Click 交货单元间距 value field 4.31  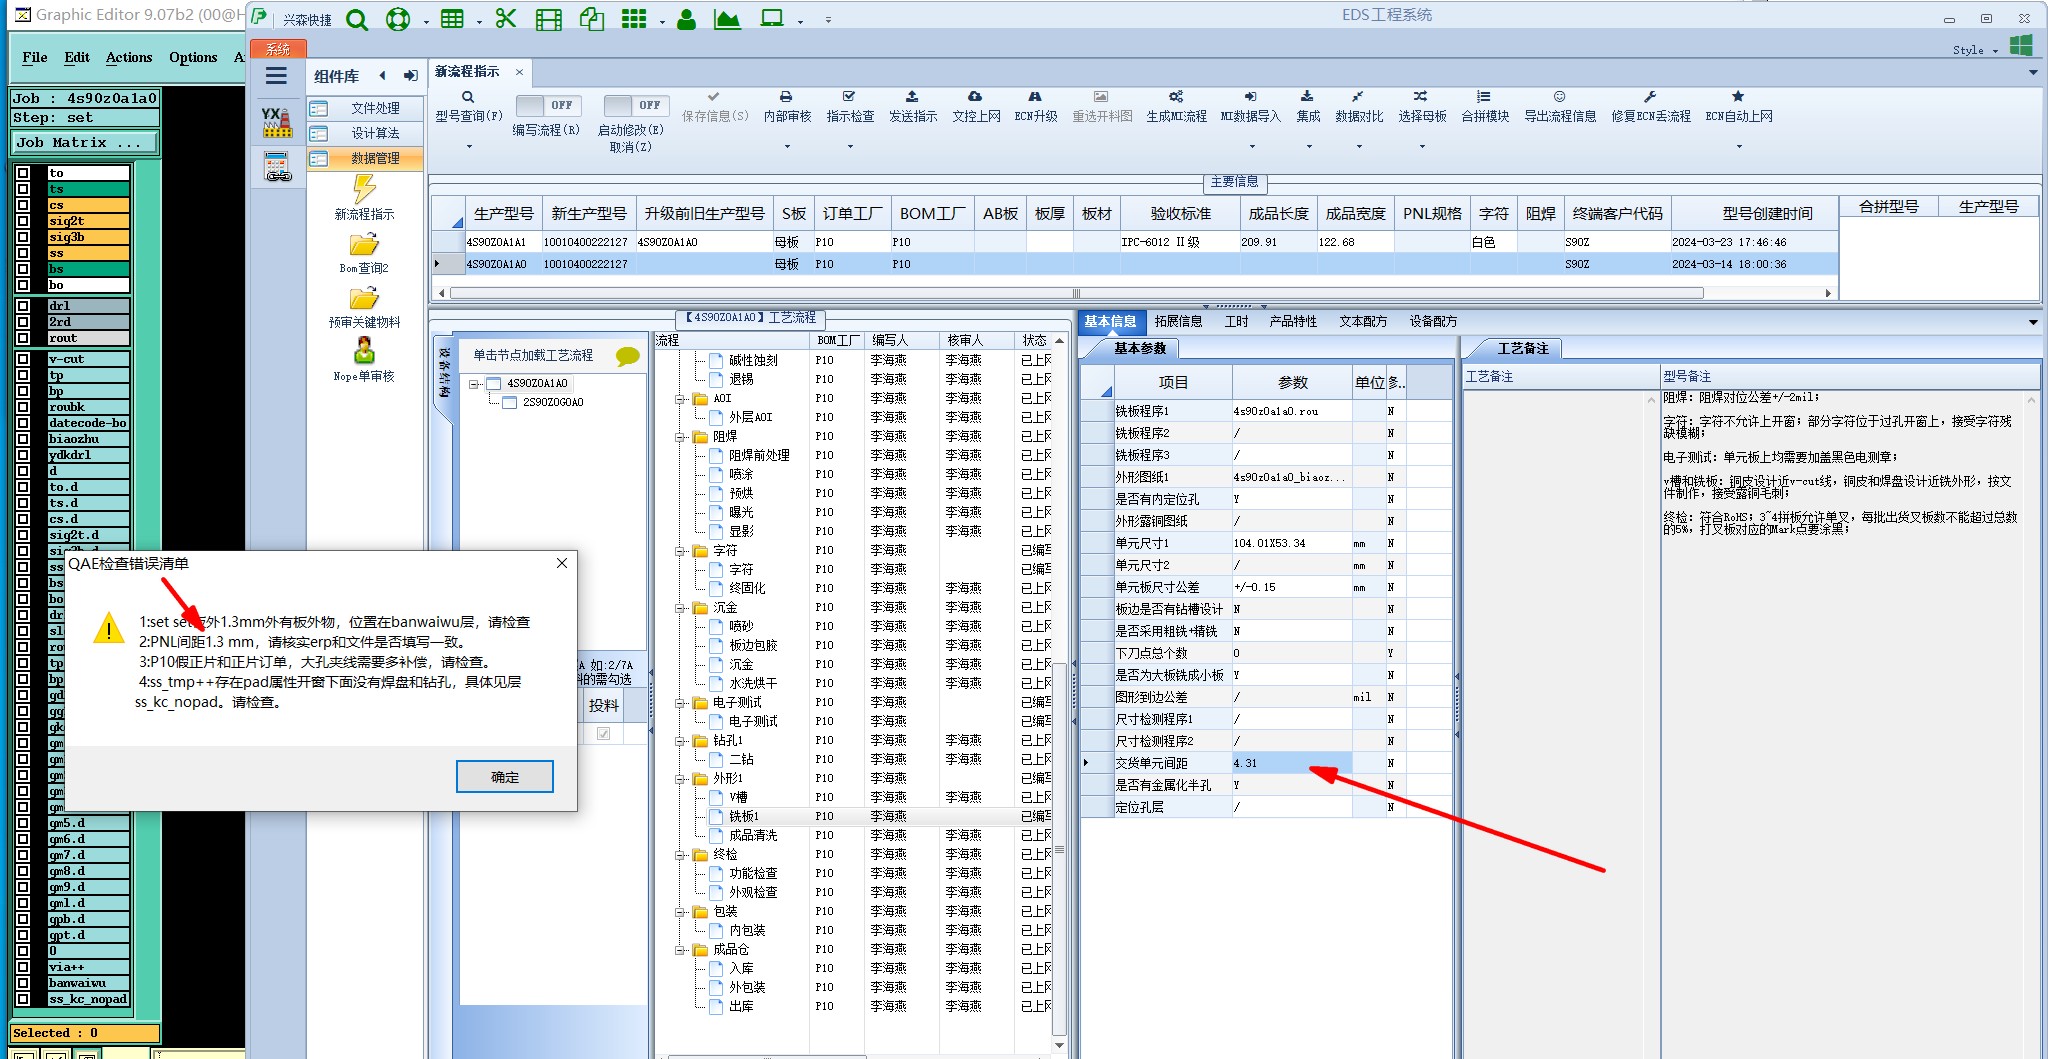click(x=1290, y=763)
